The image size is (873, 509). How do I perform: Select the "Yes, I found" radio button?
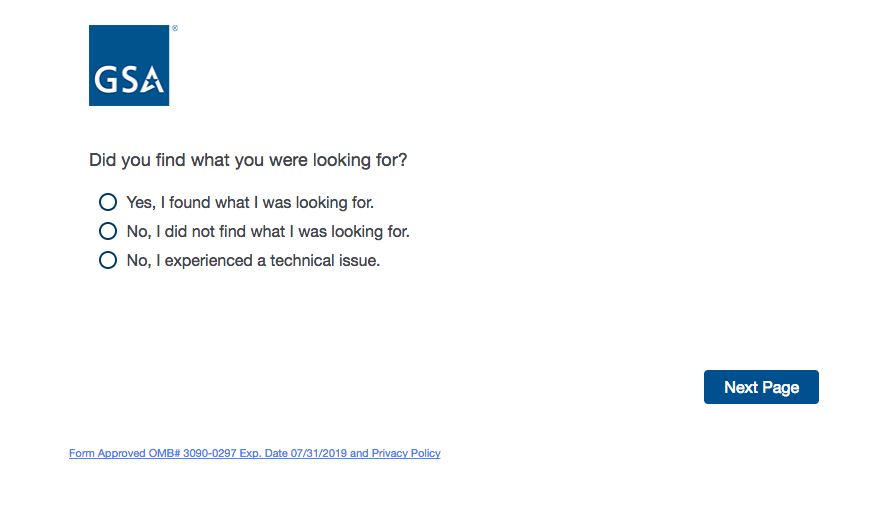(x=108, y=202)
